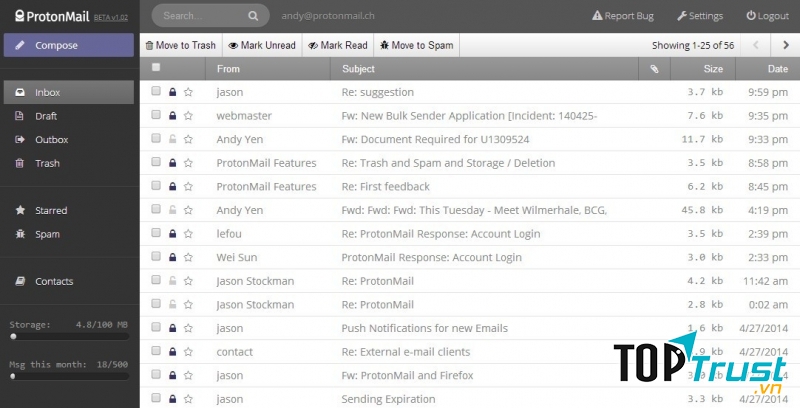Open the Inbox folder
The height and width of the screenshot is (408, 800).
pos(69,92)
